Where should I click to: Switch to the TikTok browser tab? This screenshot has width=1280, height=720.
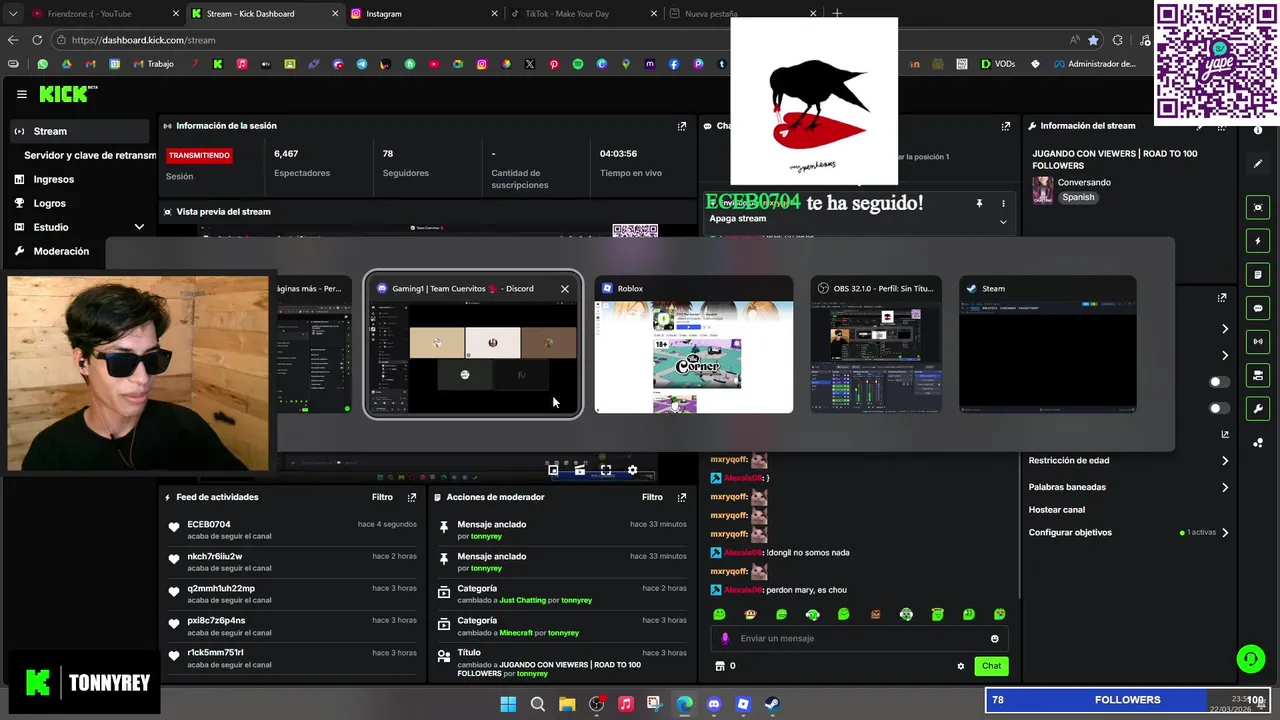583,14
